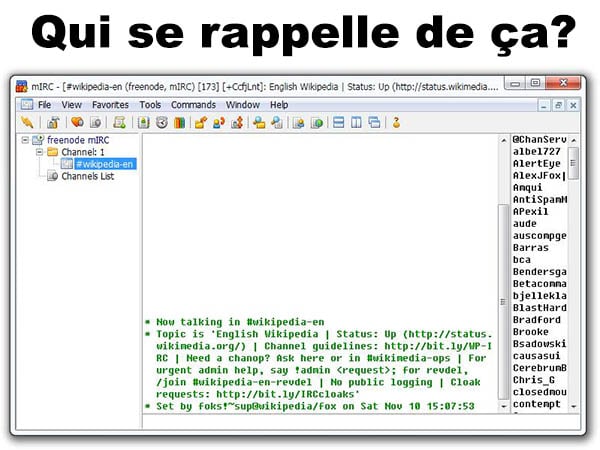The width and height of the screenshot is (600, 450).
Task: Collapse the freenode mIRC tree node
Action: point(25,140)
